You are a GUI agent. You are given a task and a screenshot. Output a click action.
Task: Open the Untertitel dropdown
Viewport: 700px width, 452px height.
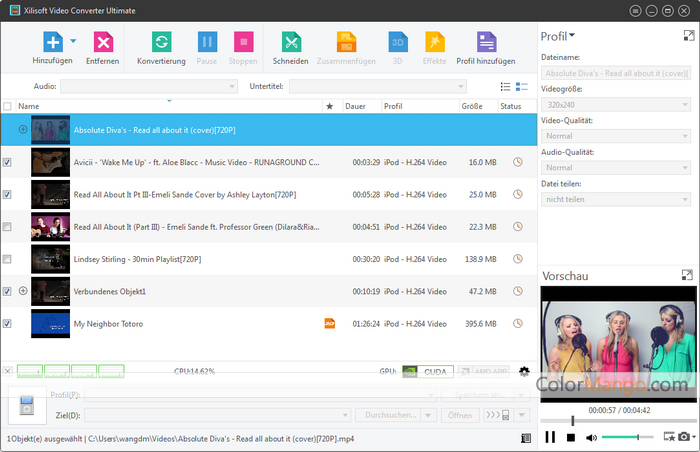coord(378,86)
